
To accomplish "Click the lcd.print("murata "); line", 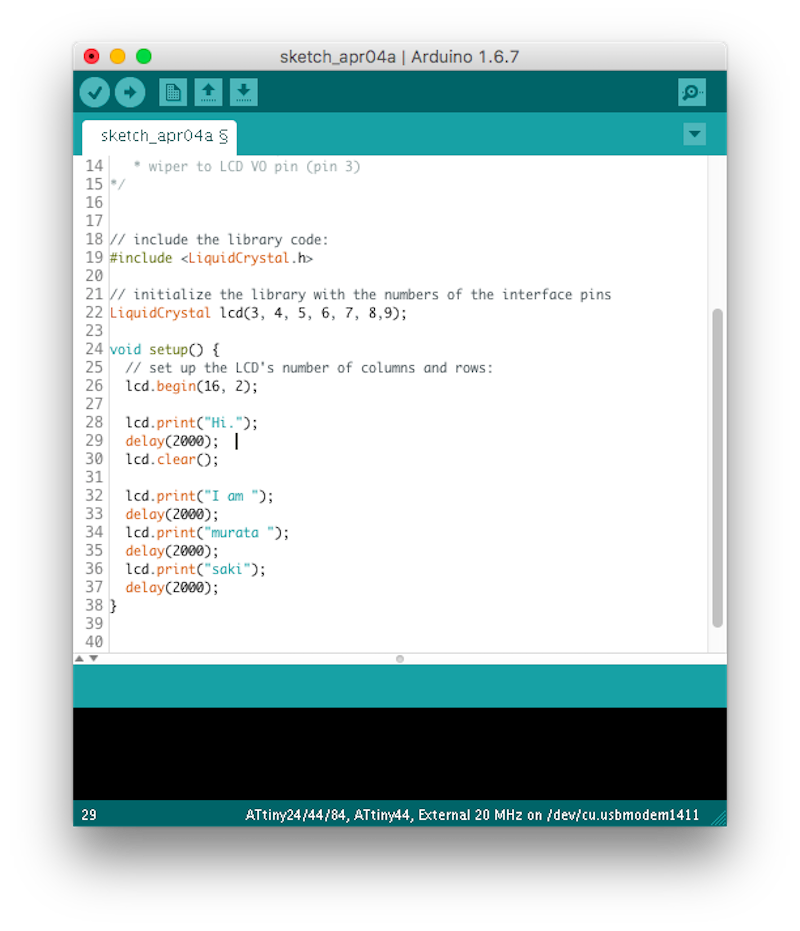I will coord(207,533).
